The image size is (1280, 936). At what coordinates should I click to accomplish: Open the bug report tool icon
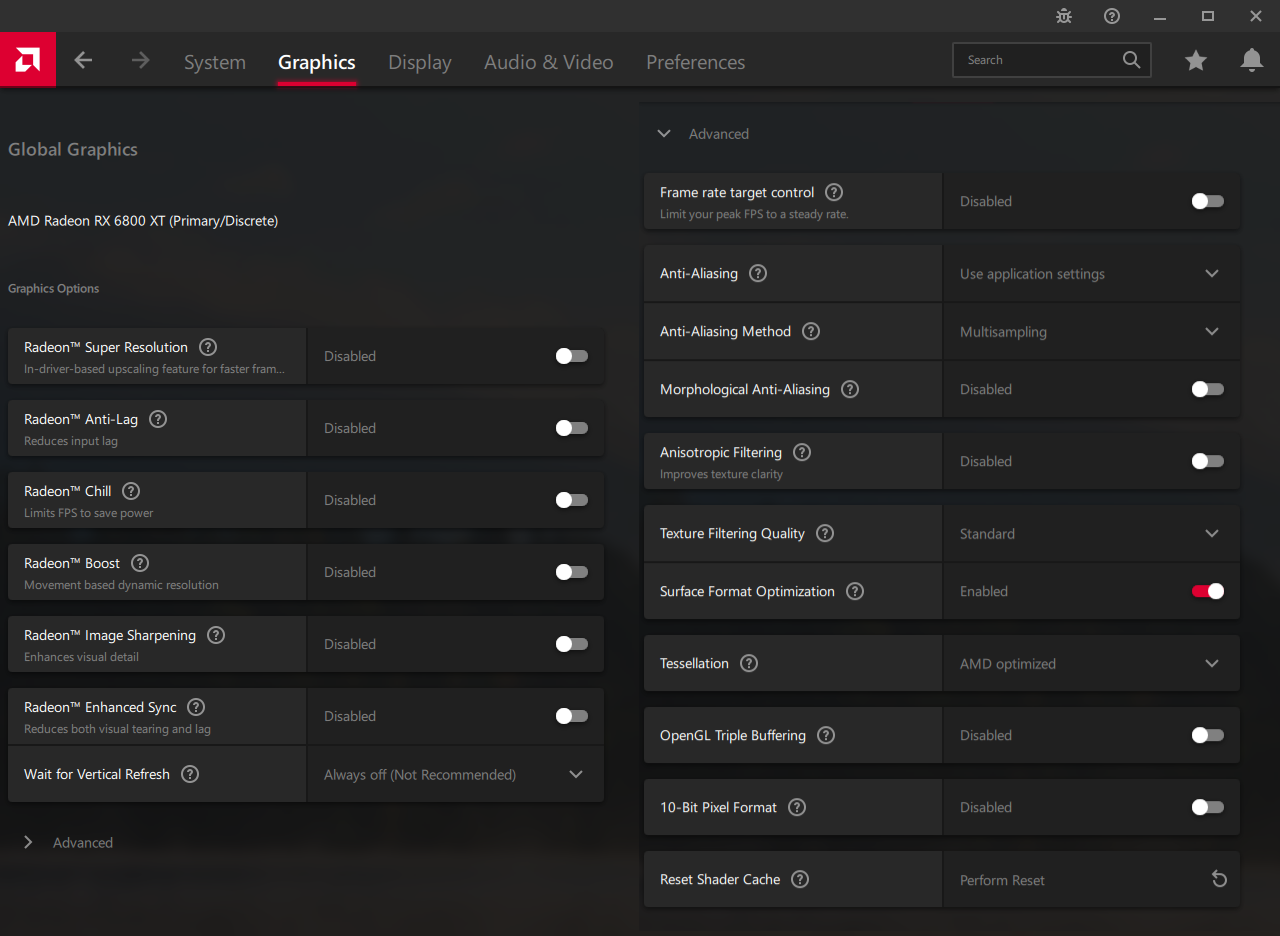click(1064, 16)
